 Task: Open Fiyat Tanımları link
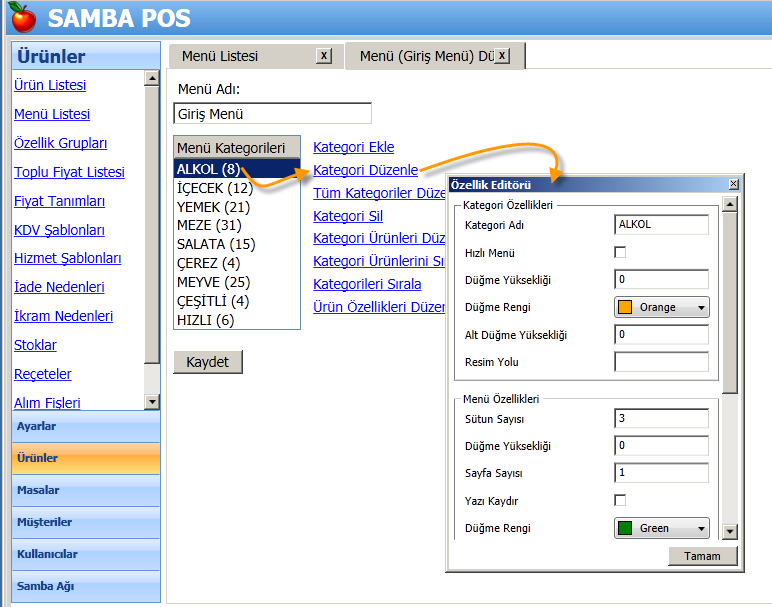(x=59, y=201)
